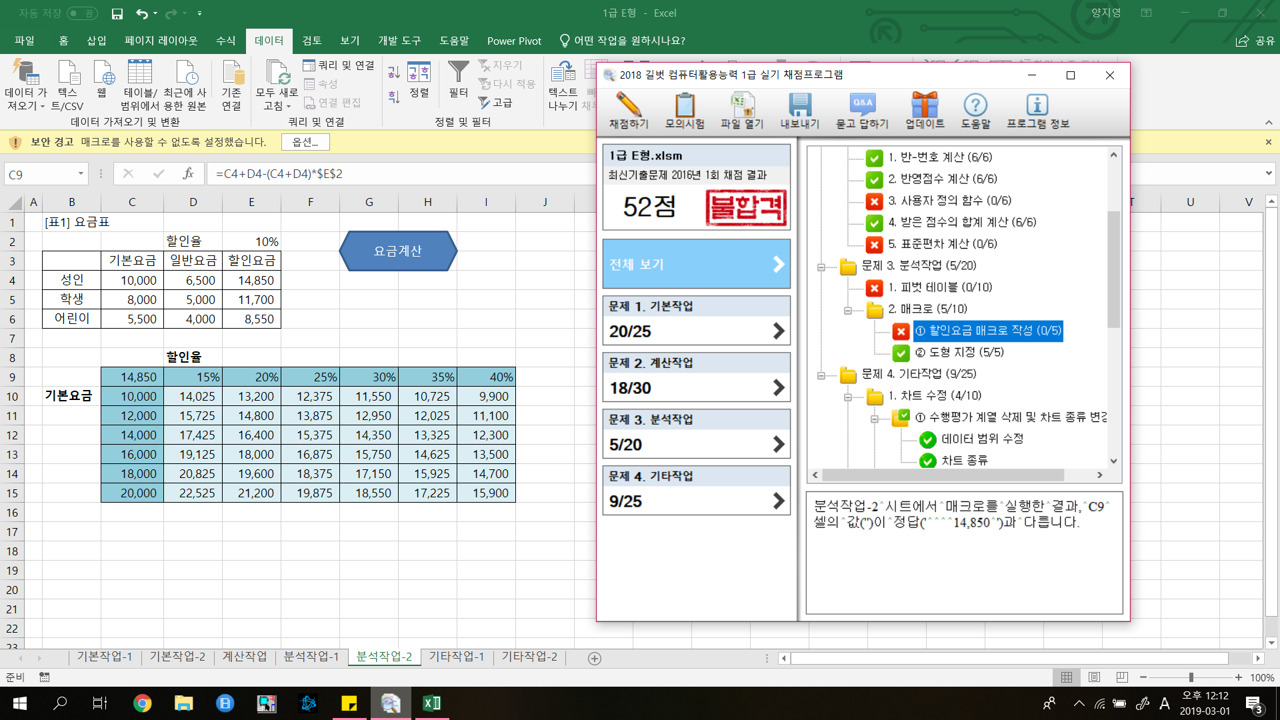Click the zoom slider in status bar
This screenshot has height=720, width=1280.
1190,677
